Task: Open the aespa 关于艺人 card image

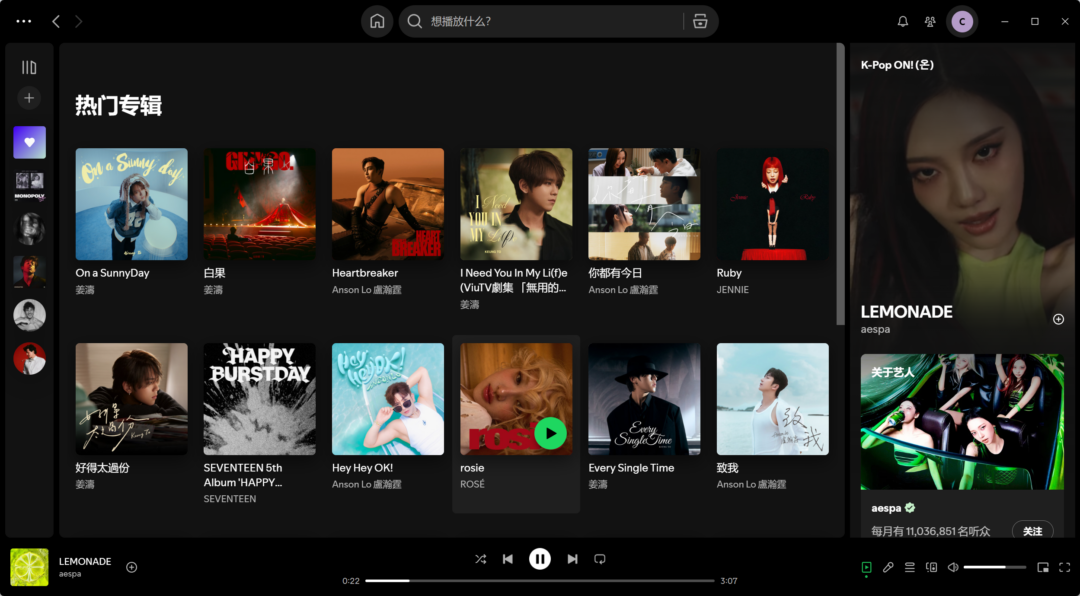Action: point(962,422)
